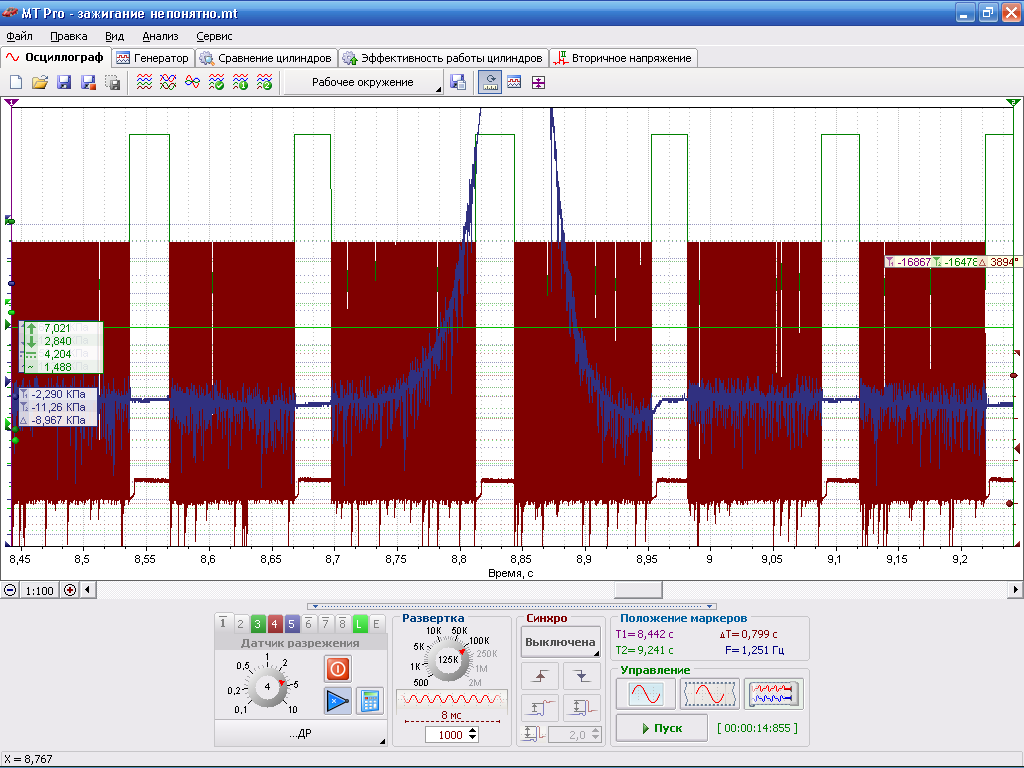Click the waveform icon with number 1 badge

240,82
